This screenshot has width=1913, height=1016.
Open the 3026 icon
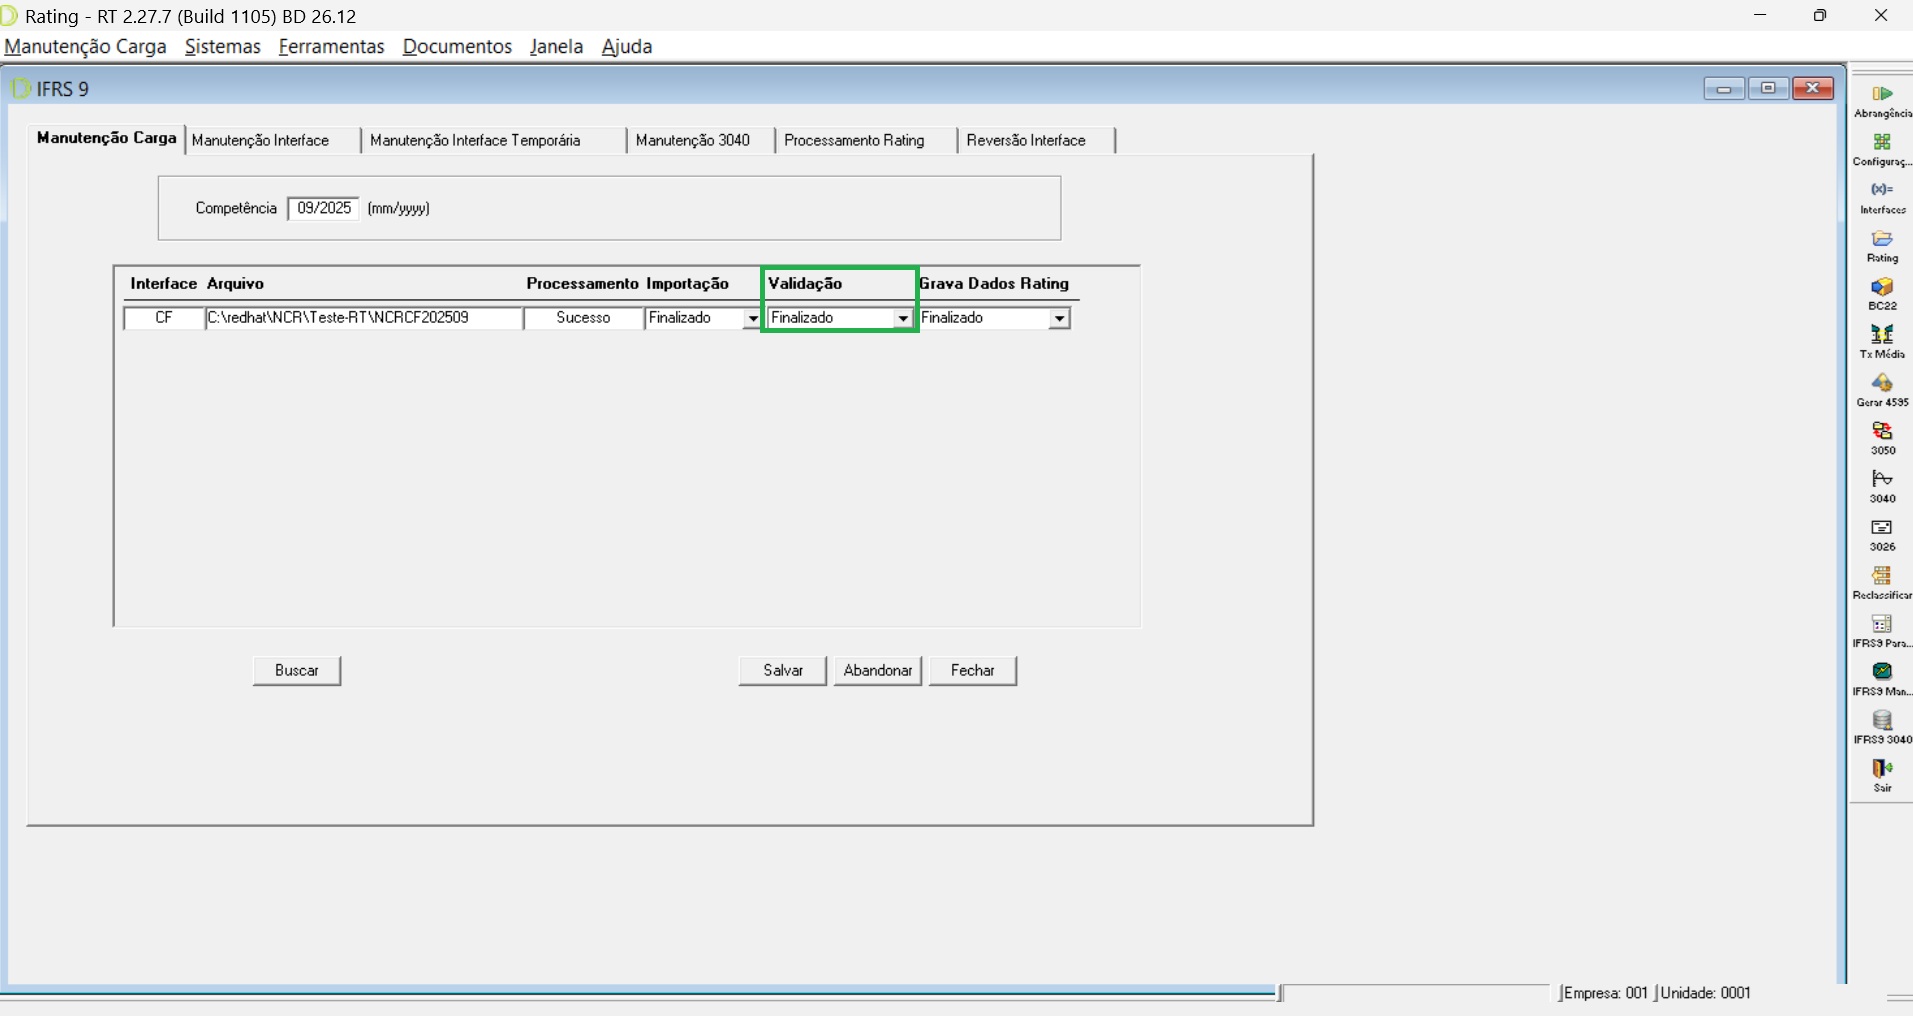click(x=1882, y=527)
